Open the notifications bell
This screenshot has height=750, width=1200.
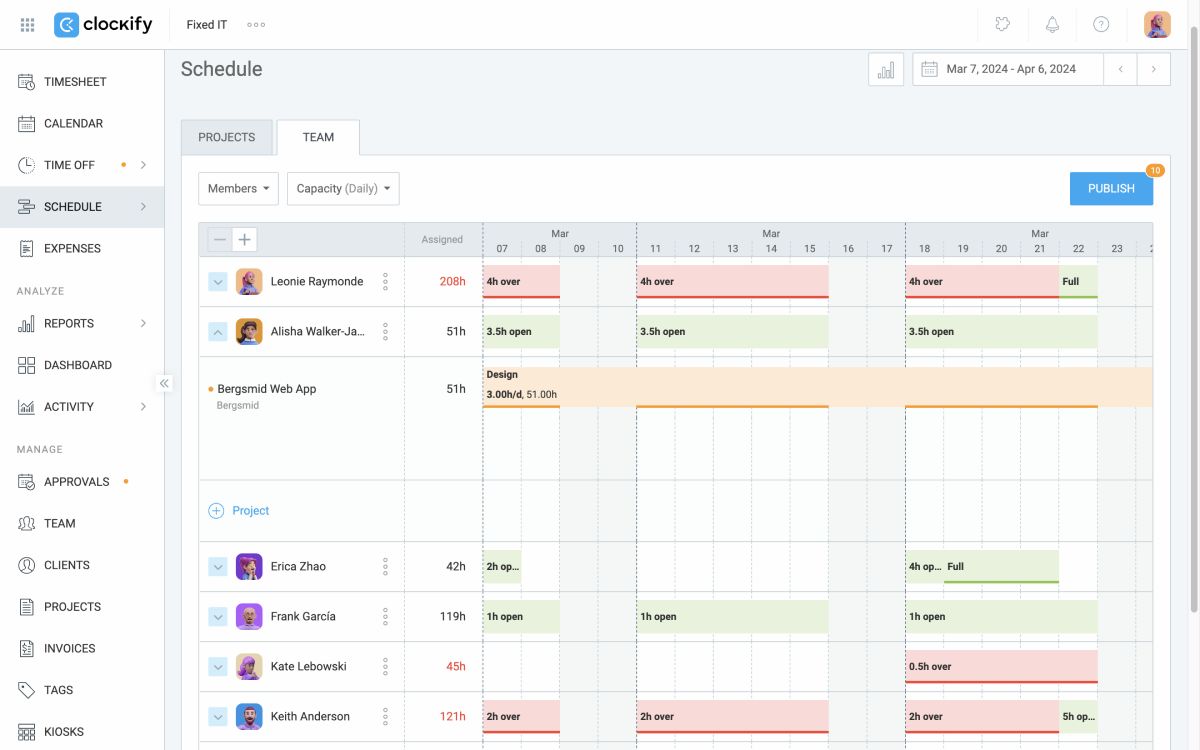1052,24
